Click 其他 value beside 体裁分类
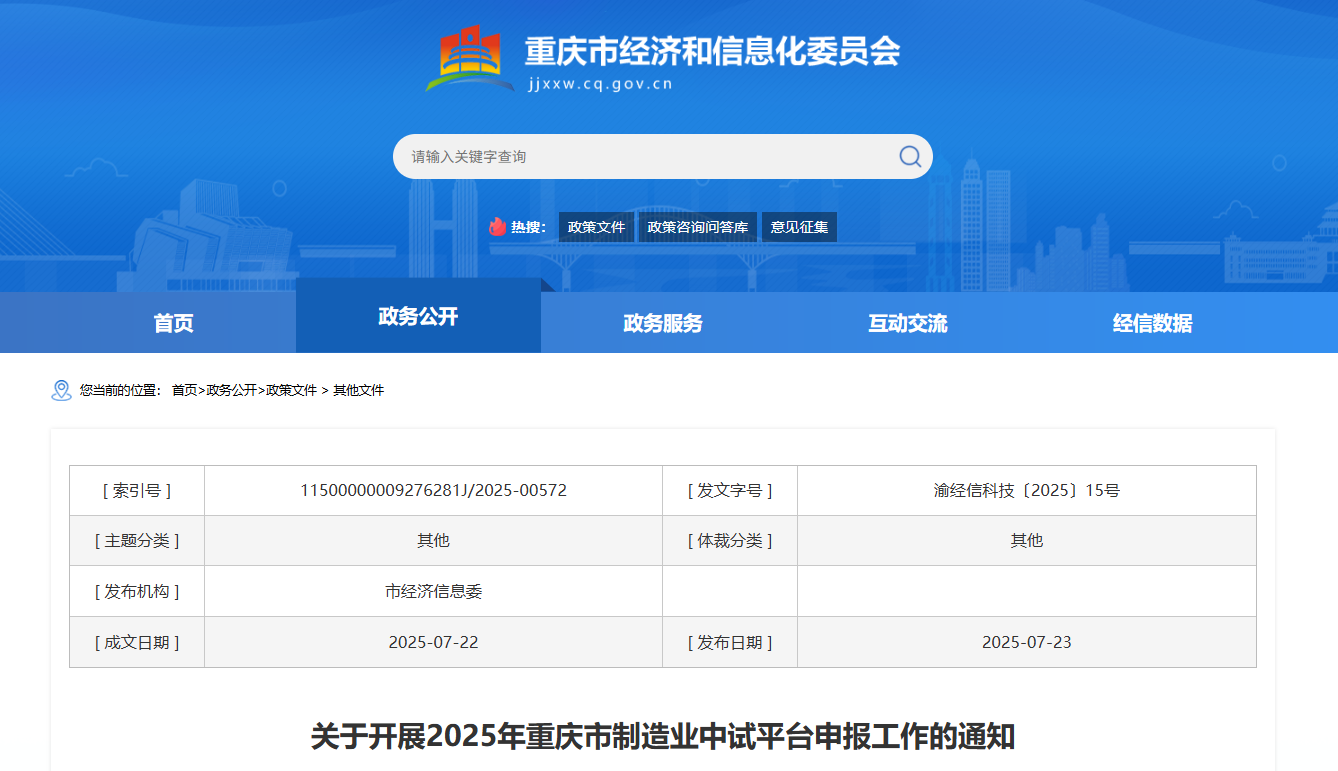Screen dimensions: 1338x771 click(x=1027, y=540)
